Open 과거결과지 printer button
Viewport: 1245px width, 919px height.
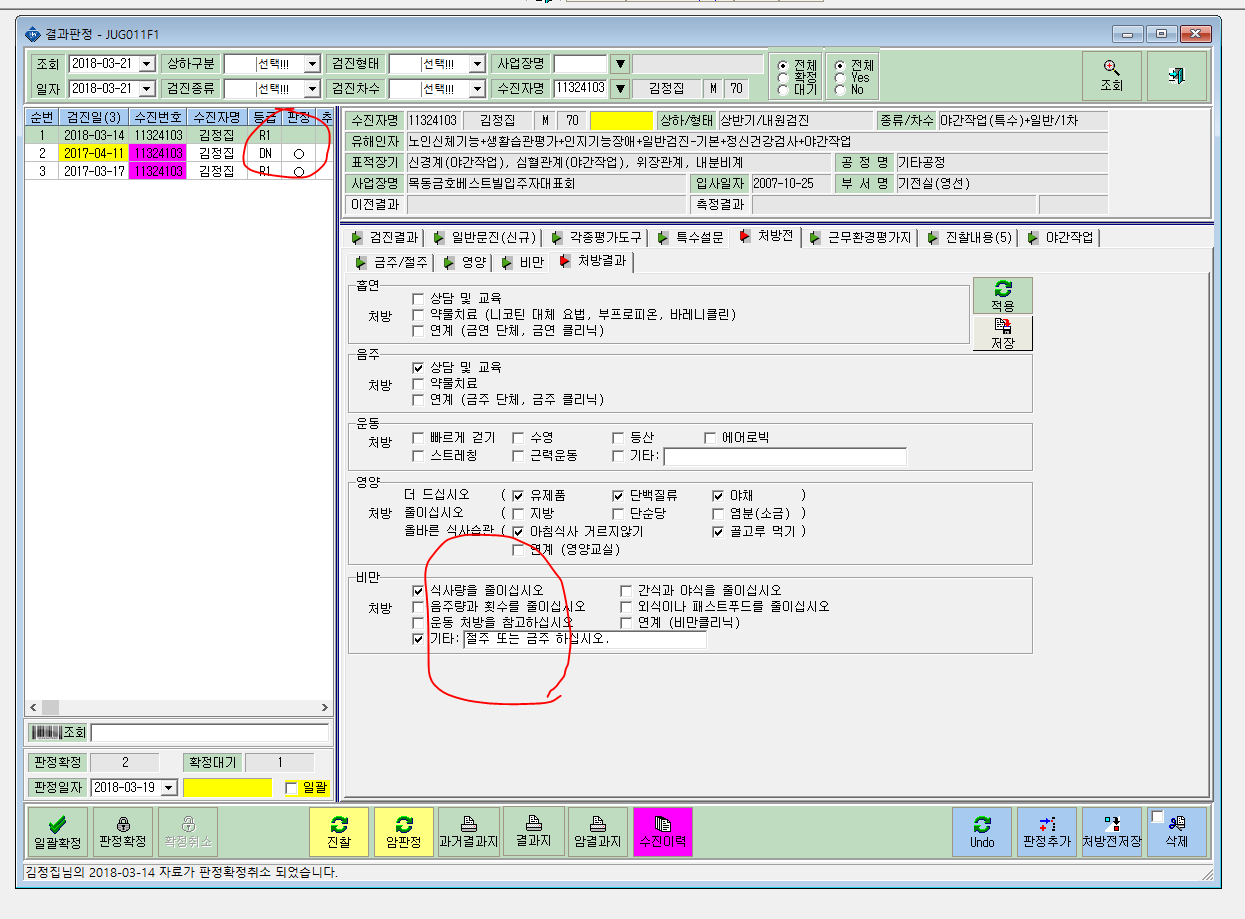pos(469,833)
